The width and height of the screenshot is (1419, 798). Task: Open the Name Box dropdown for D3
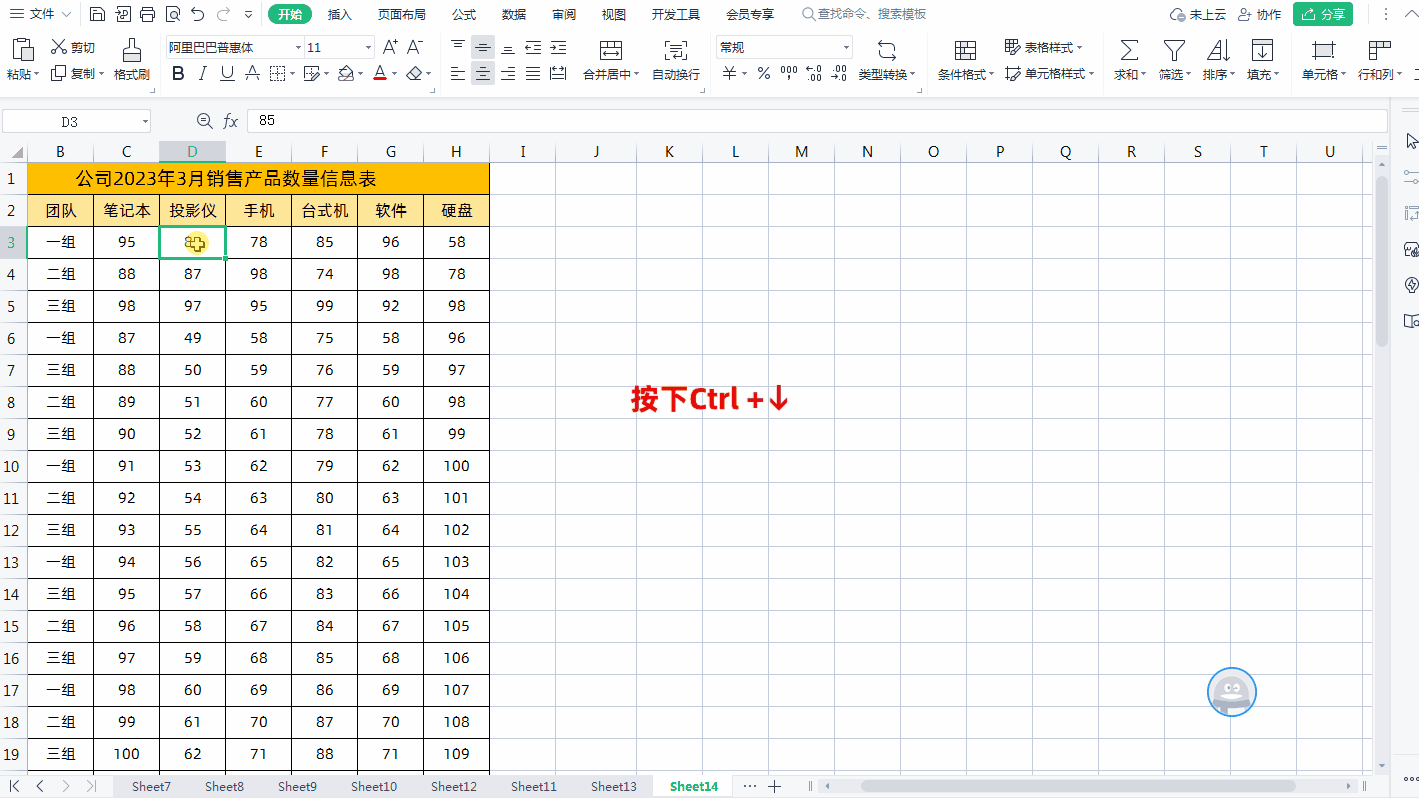click(x=145, y=122)
